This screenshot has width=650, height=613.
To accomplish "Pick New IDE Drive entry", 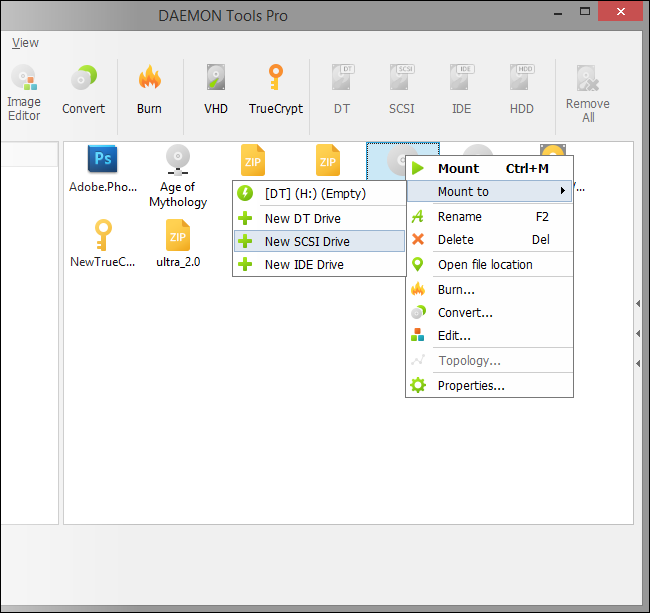I will click(304, 265).
